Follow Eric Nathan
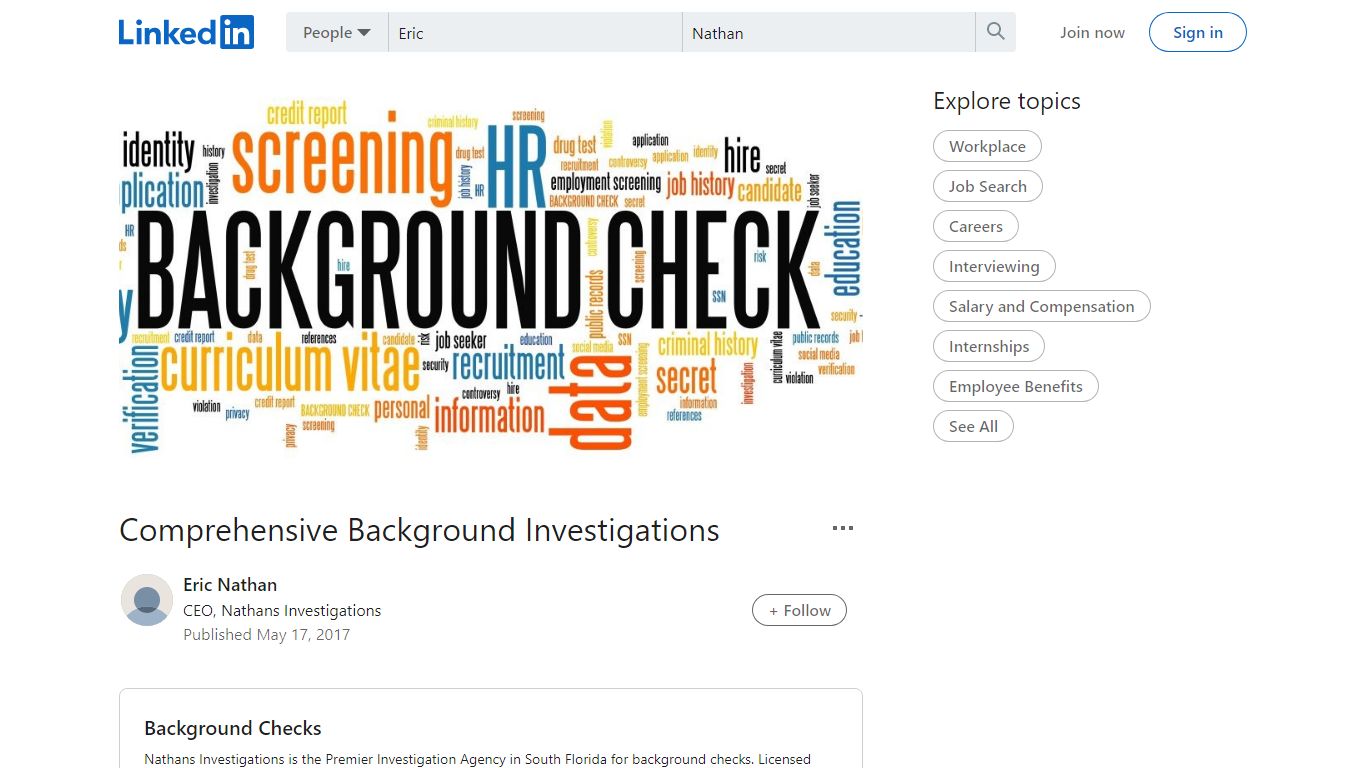Image resolution: width=1366 pixels, height=768 pixels. (799, 610)
